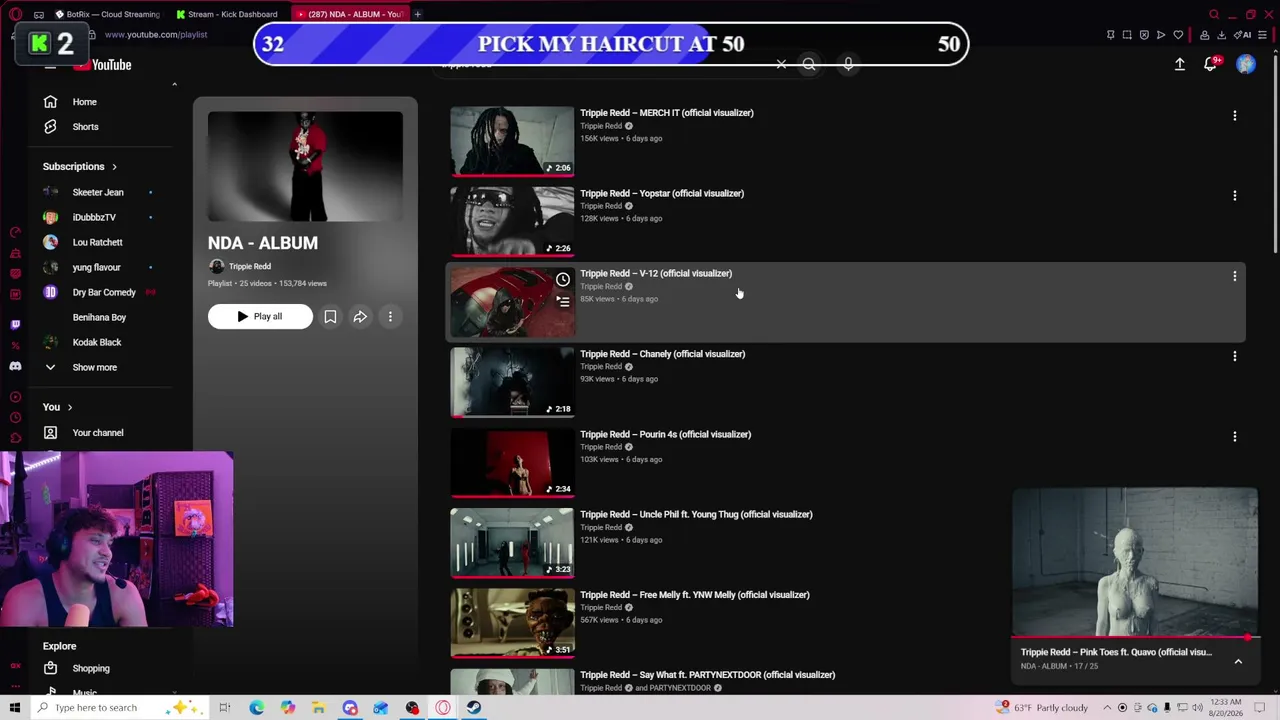Open a new browser tab
This screenshot has height=720, width=1280.
coord(418,14)
